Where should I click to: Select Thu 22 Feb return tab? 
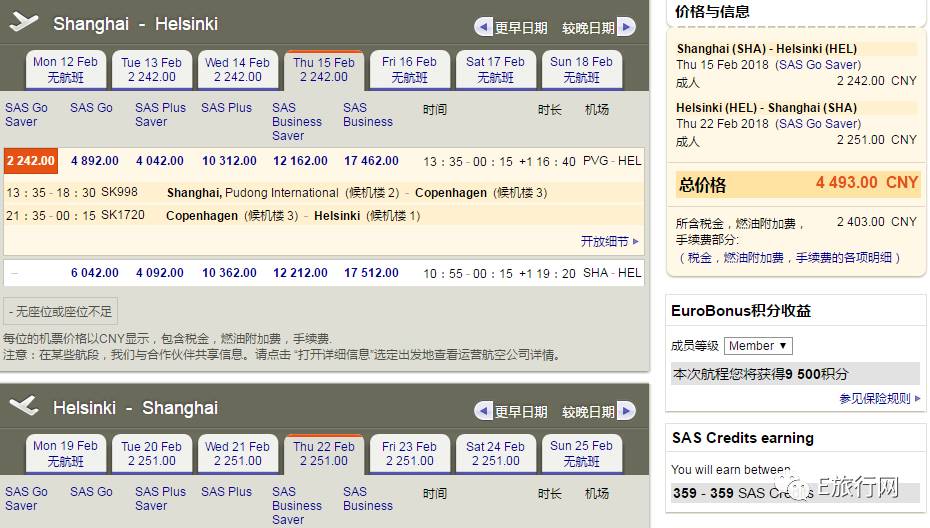pyautogui.click(x=324, y=453)
